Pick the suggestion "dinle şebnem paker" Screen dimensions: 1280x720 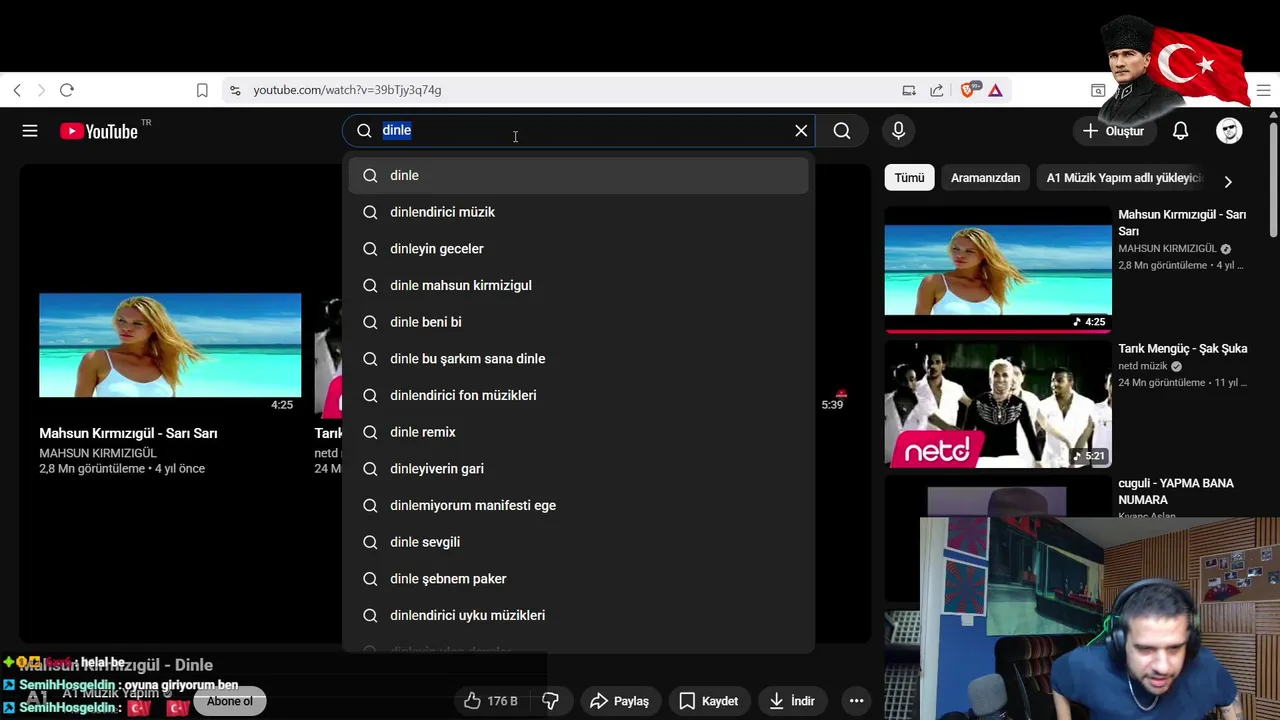tap(578, 579)
